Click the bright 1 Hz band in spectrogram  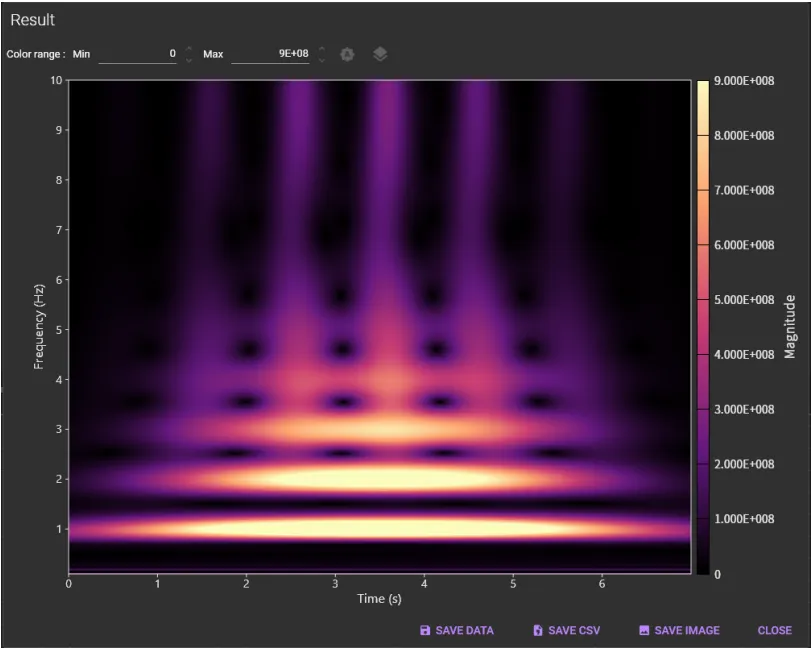click(x=380, y=527)
